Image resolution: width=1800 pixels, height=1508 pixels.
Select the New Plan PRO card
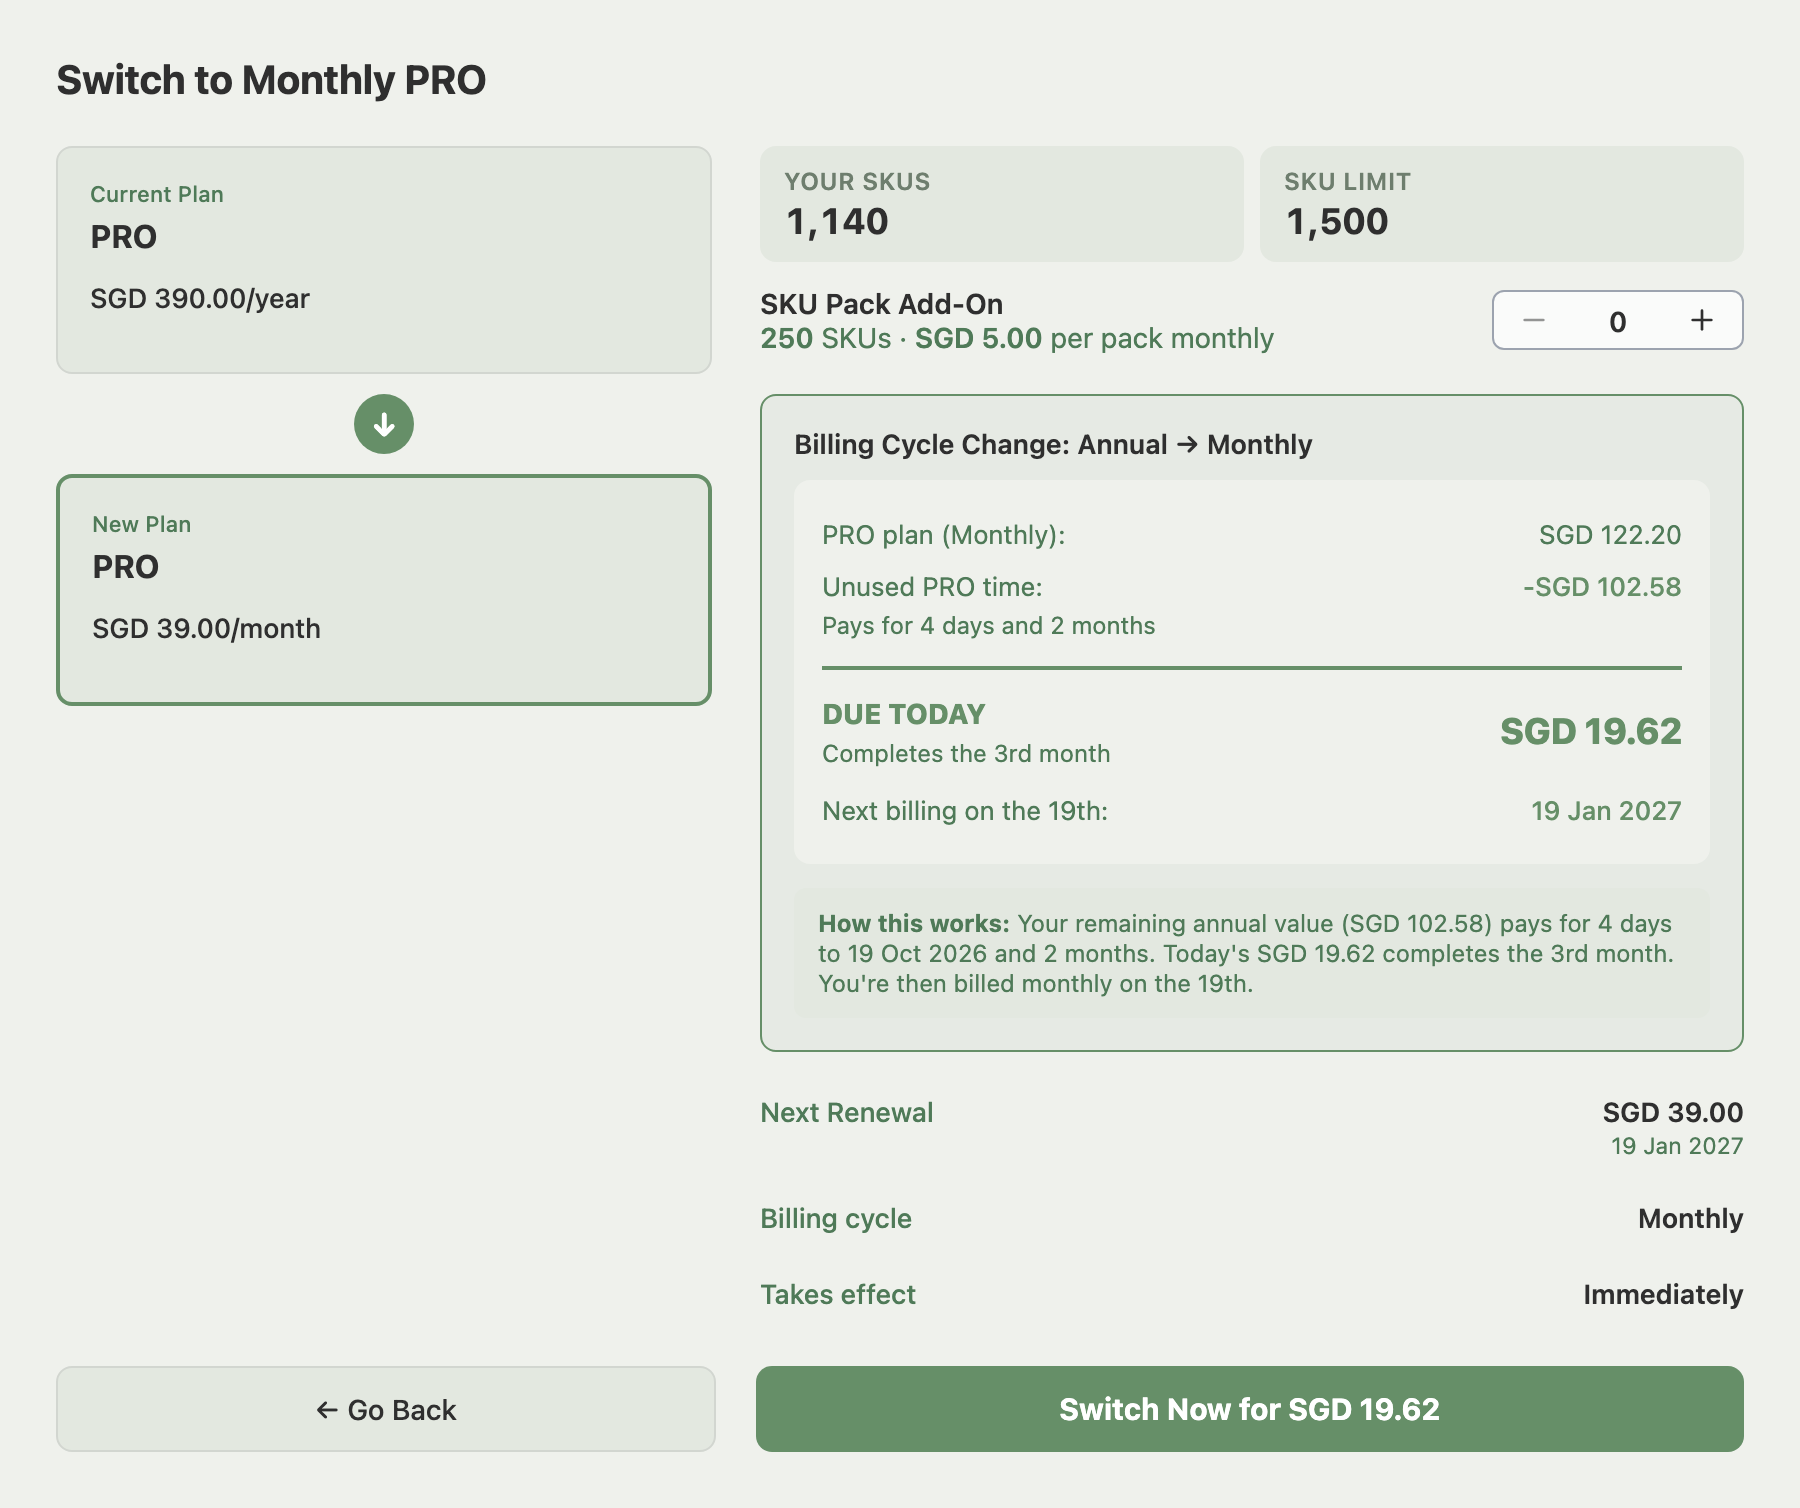click(x=384, y=590)
